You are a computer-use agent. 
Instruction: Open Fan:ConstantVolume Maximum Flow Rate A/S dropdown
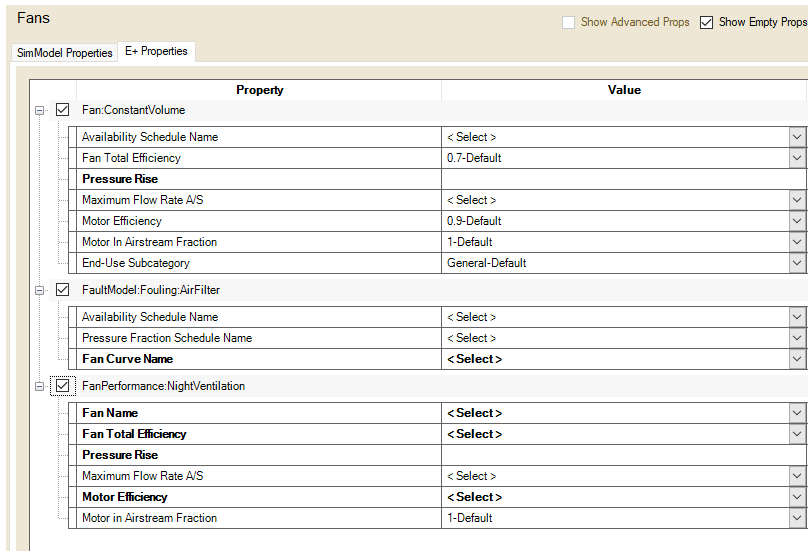(x=797, y=200)
